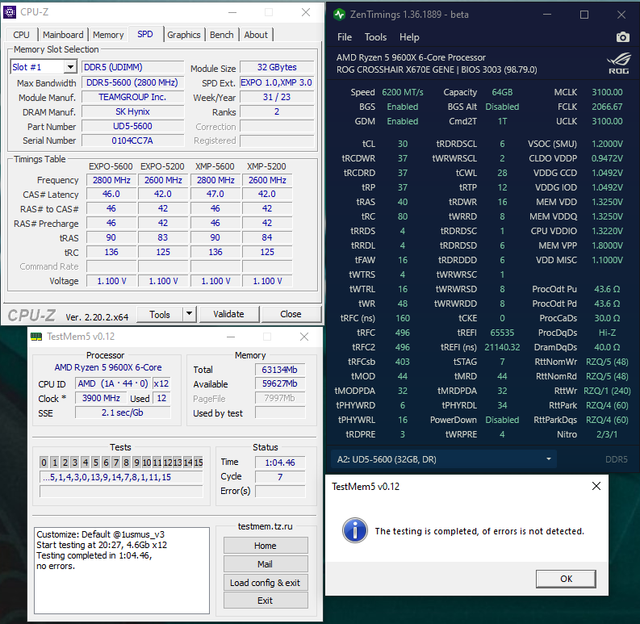
Task: Click the TestMem5 memory chip title icon
Action: 36,337
